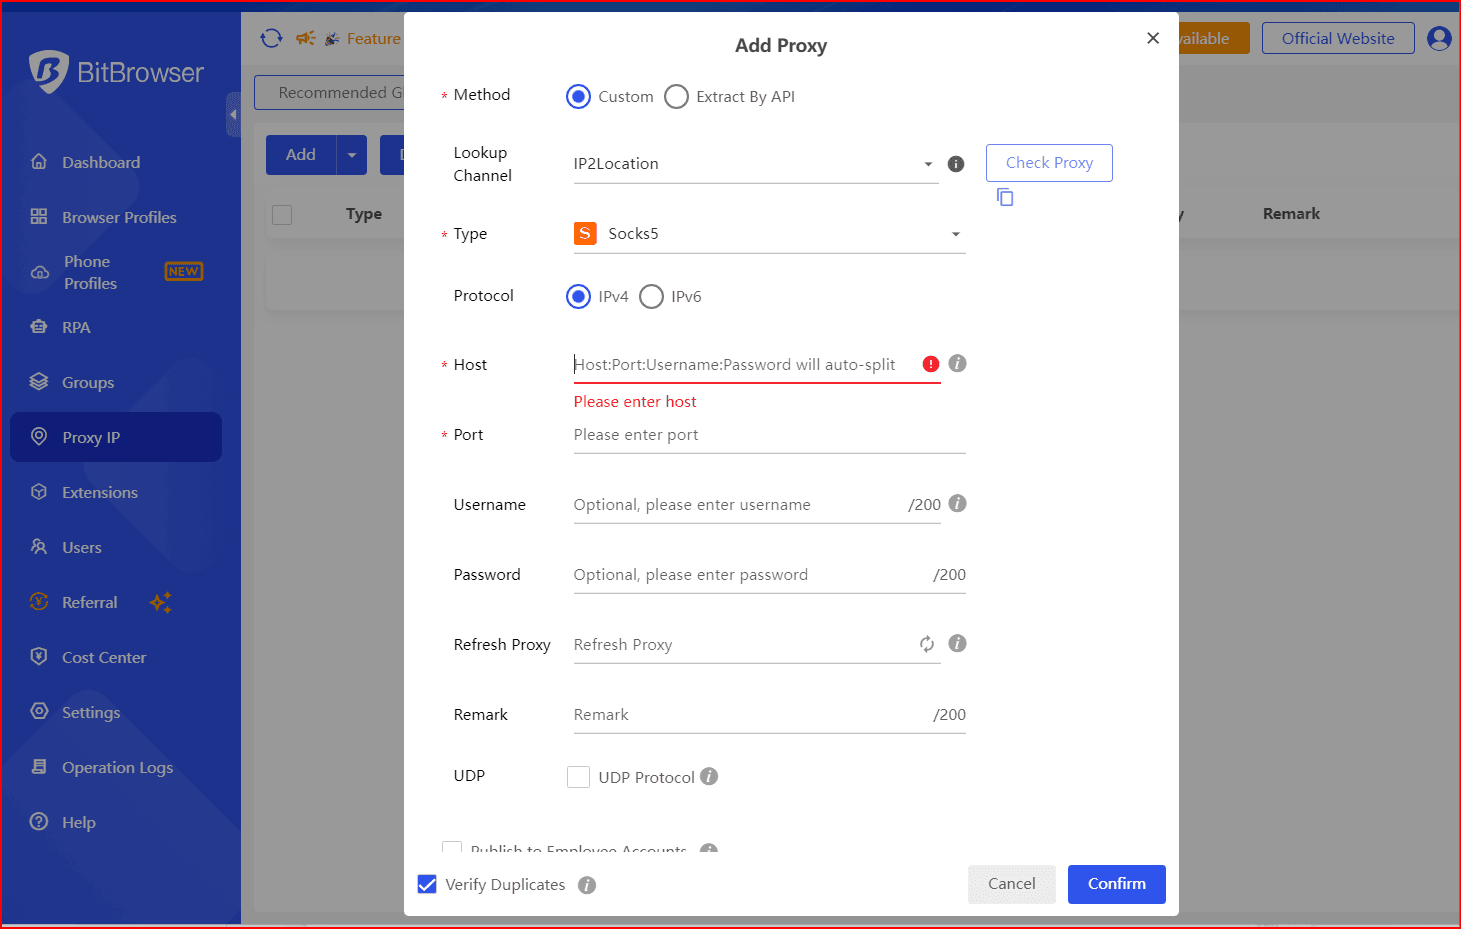Click the info icon next to UDP Protocol
This screenshot has height=929, width=1461.
pos(709,777)
